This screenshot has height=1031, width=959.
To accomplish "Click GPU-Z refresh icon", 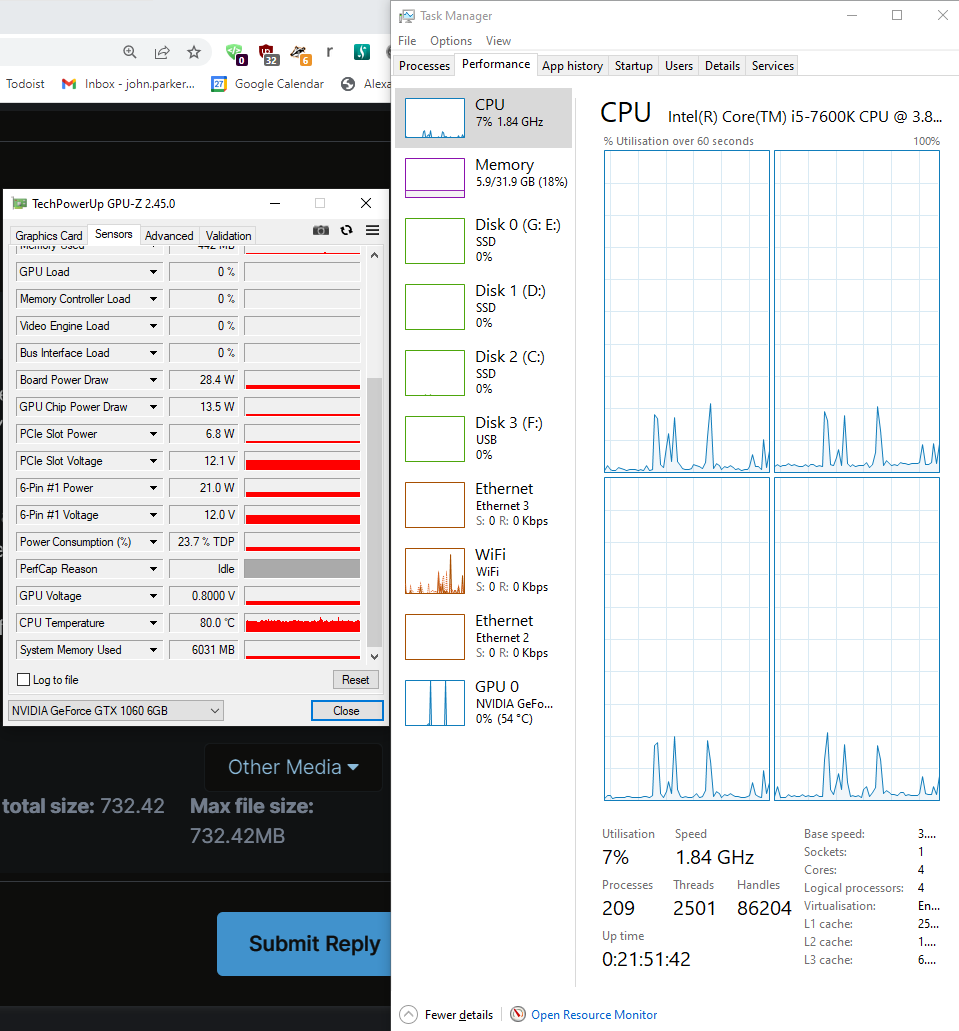I will tap(347, 230).
